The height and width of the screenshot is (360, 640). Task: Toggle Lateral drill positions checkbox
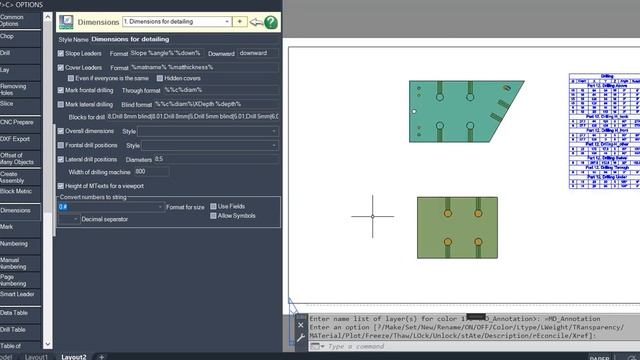tap(61, 160)
